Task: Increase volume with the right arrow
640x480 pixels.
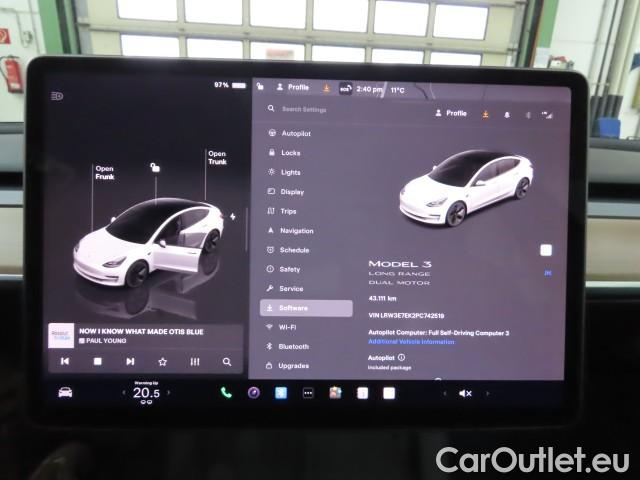Action: click(x=487, y=393)
